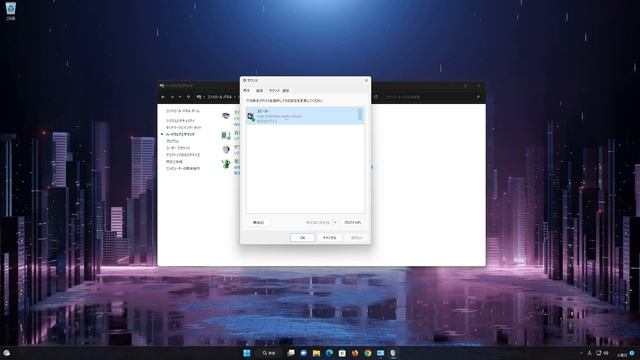The height and width of the screenshot is (360, 640).
Task: Switch to the 通信 (Communications) tab
Action: [285, 90]
